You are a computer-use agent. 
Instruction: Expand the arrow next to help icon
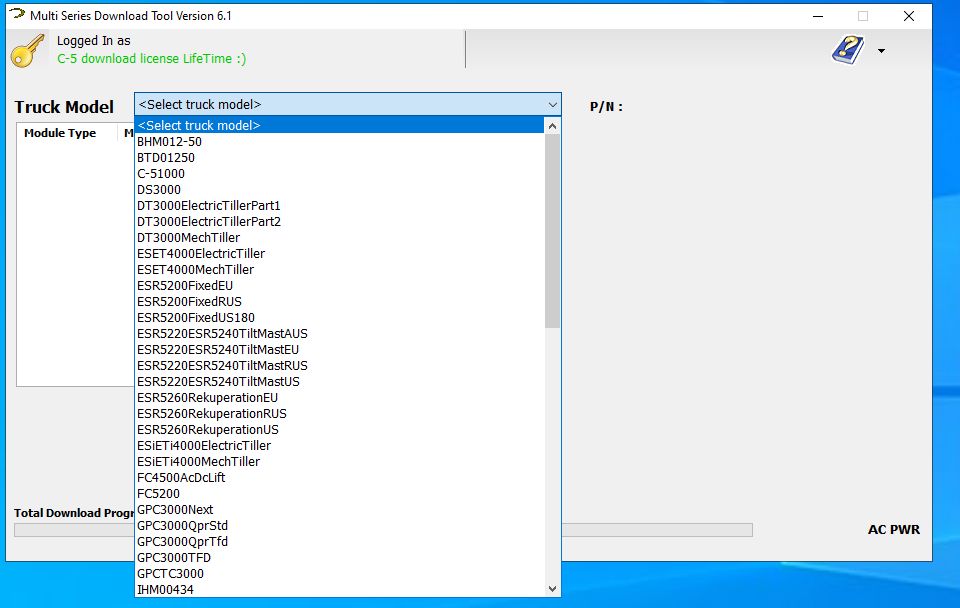pos(881,51)
